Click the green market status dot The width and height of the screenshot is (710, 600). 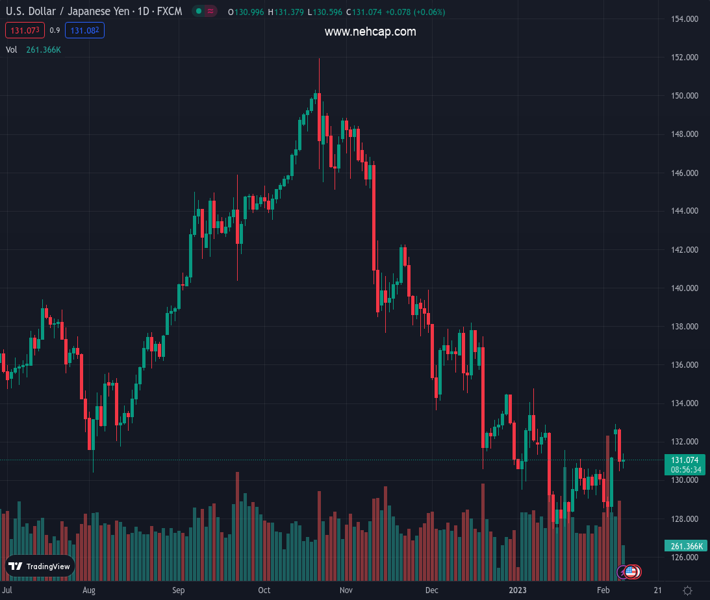coord(199,12)
